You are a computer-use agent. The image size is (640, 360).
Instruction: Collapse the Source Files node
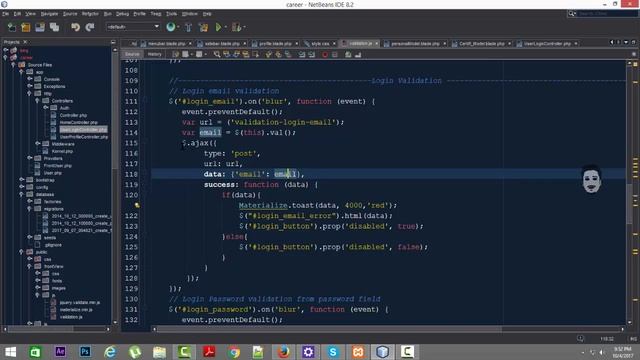(13, 65)
